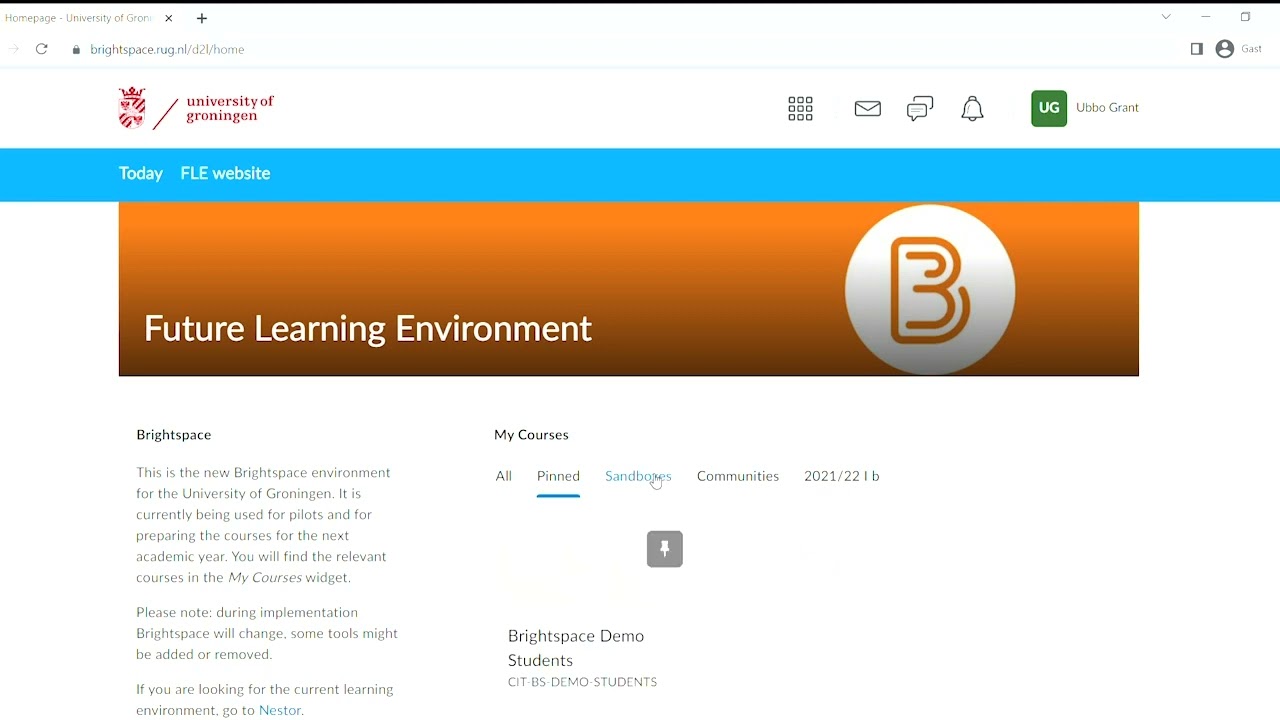1280x720 pixels.
Task: Open a new browser tab
Action: (x=203, y=19)
